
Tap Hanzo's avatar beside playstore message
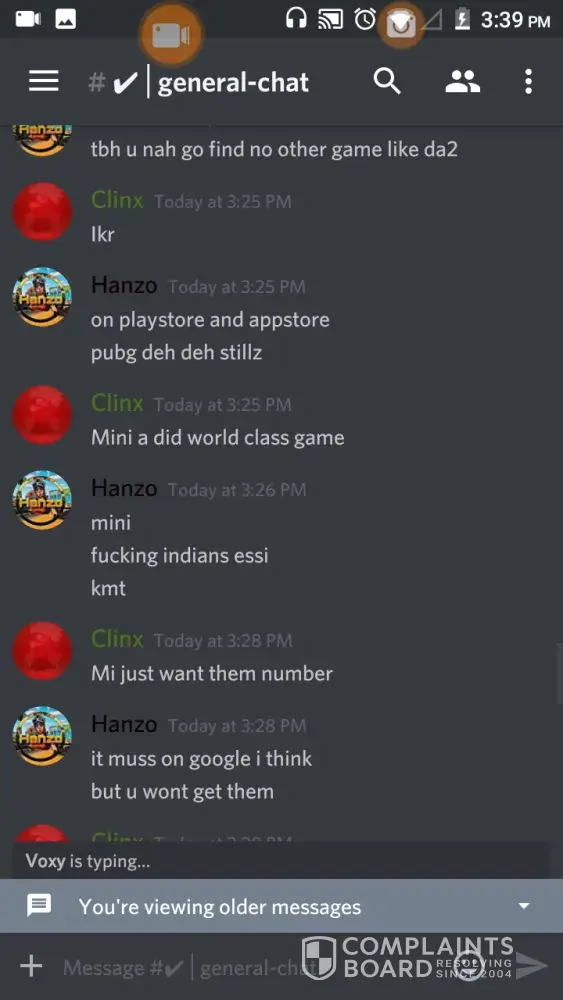click(x=42, y=297)
